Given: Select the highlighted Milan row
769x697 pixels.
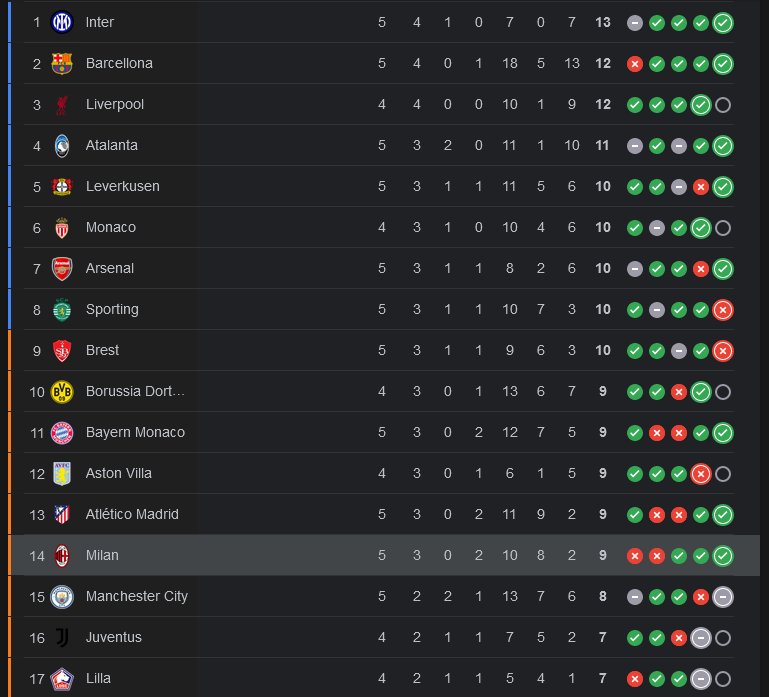Looking at the screenshot, I should tap(384, 555).
